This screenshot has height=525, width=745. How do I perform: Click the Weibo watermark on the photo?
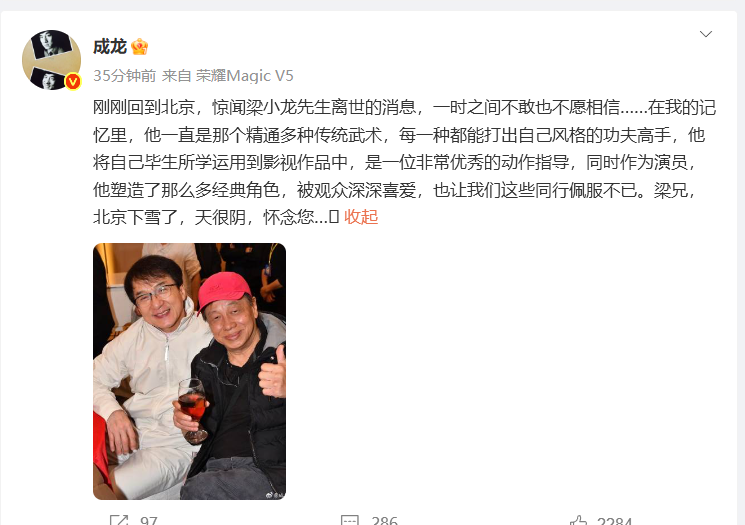pos(276,495)
